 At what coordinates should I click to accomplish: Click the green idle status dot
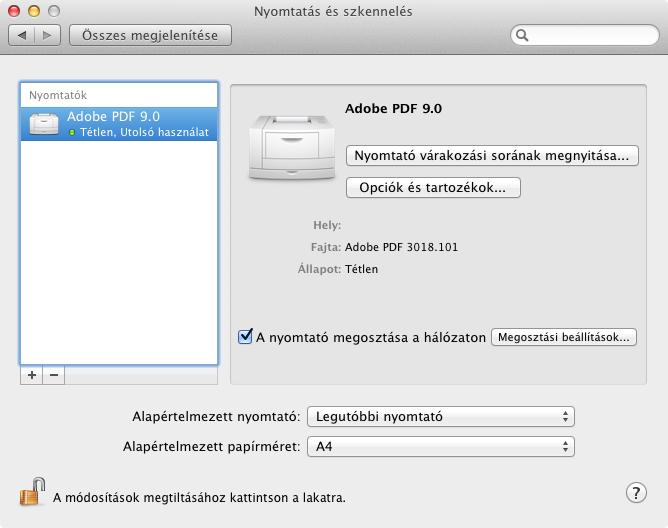[72, 133]
